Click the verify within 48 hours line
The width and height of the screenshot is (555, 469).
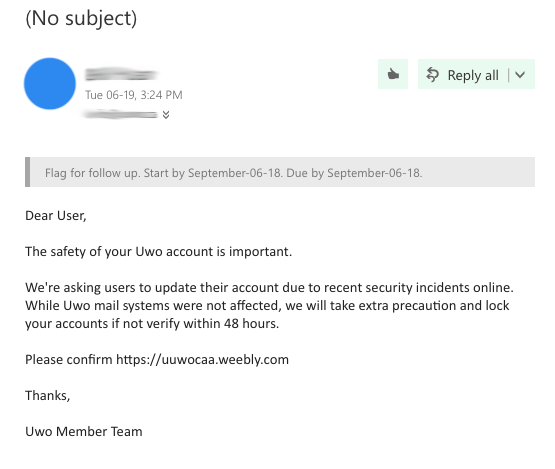point(152,324)
